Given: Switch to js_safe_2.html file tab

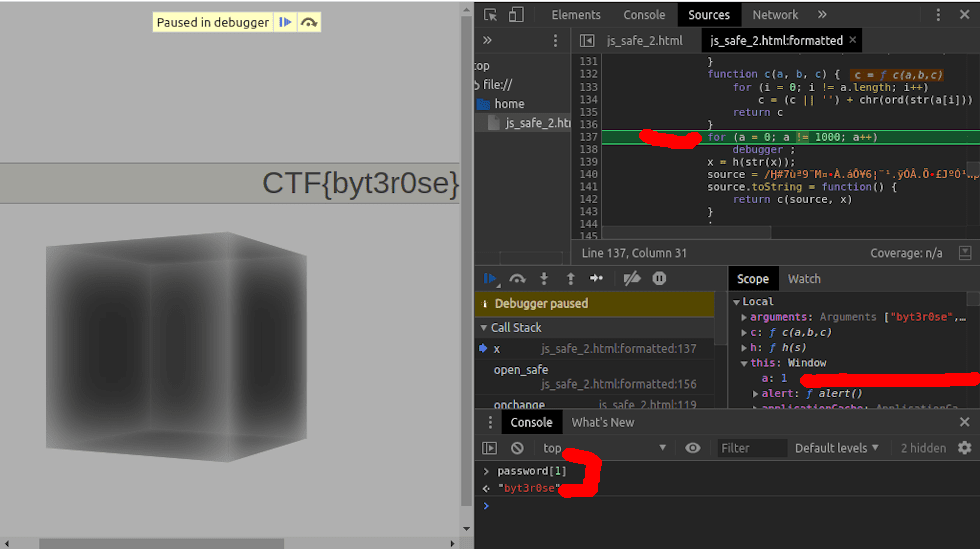Looking at the screenshot, I should click(644, 41).
